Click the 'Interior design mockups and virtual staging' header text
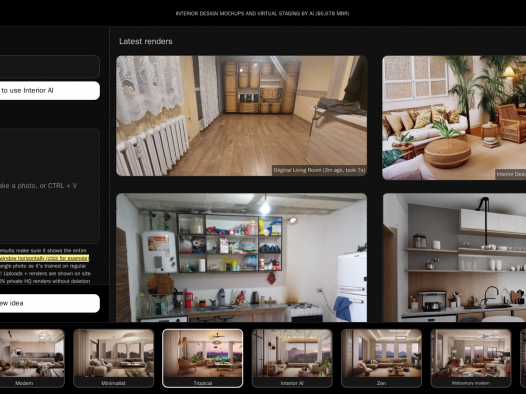 [x=262, y=14]
